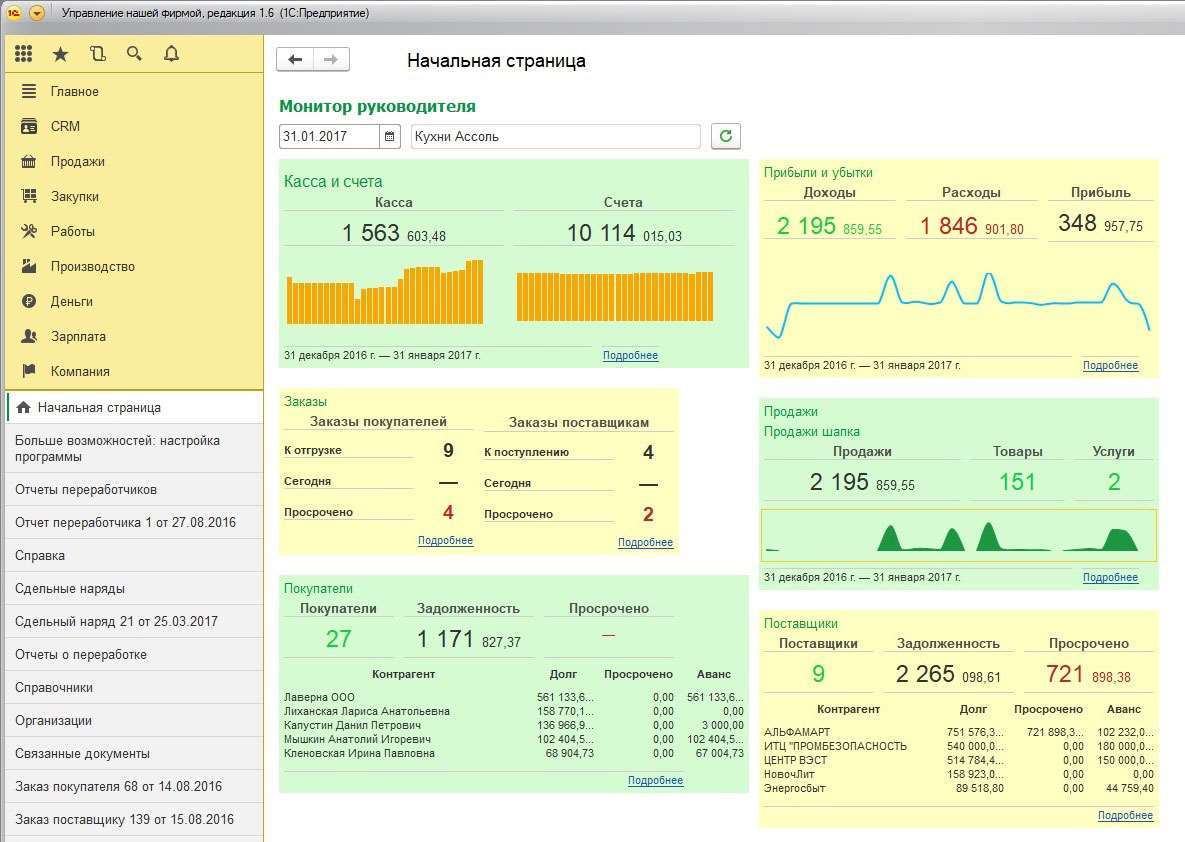Click the forward navigation arrow
Image resolution: width=1185 pixels, height=842 pixels.
coord(331,60)
